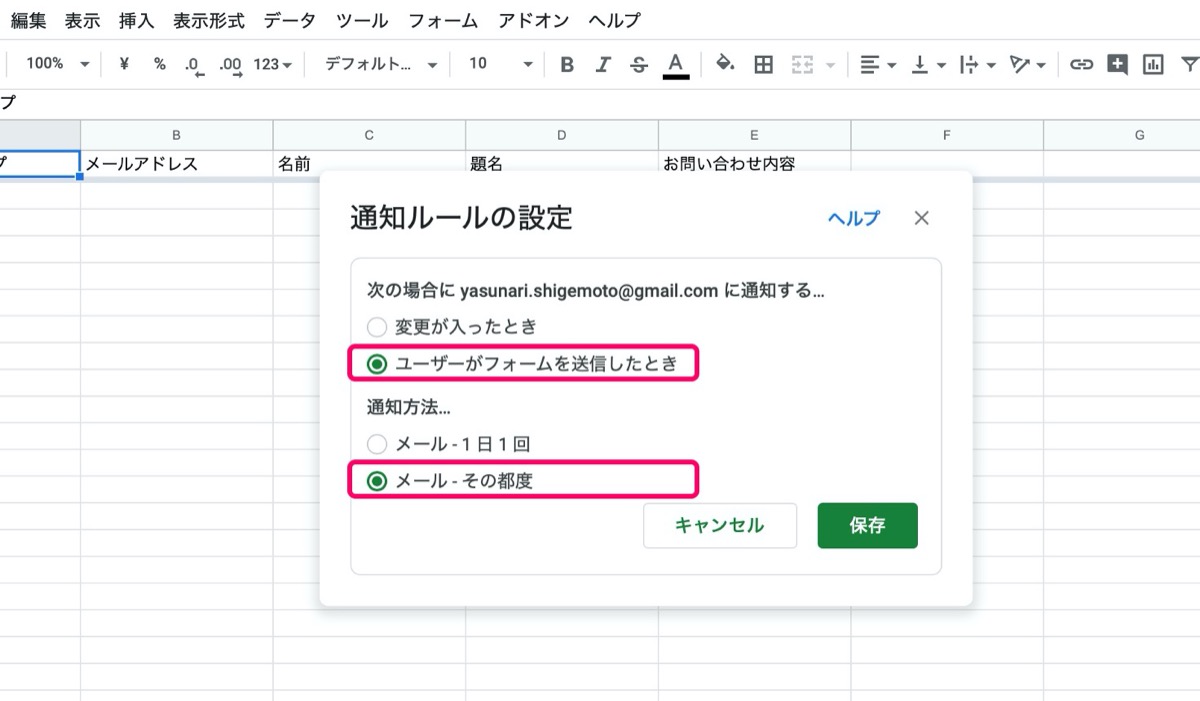Select column B header
This screenshot has width=1200, height=701.
177,135
